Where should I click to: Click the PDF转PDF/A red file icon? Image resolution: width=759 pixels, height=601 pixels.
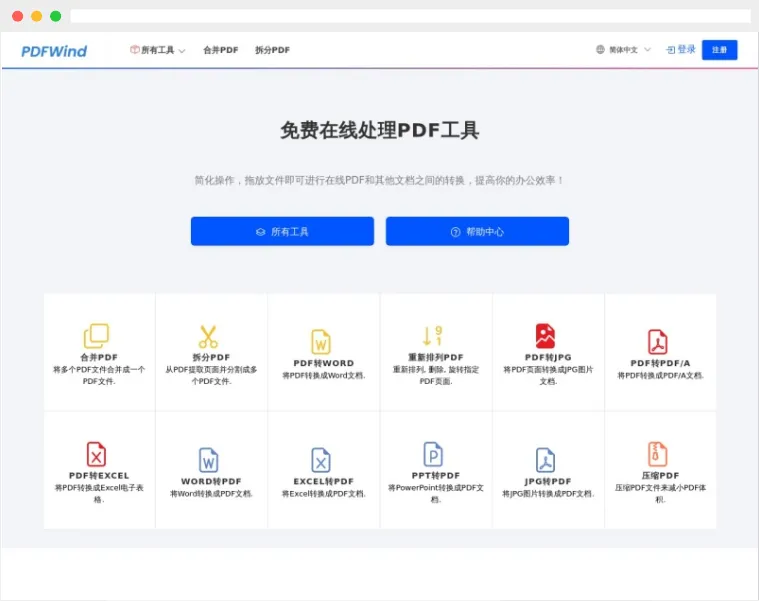pos(658,342)
